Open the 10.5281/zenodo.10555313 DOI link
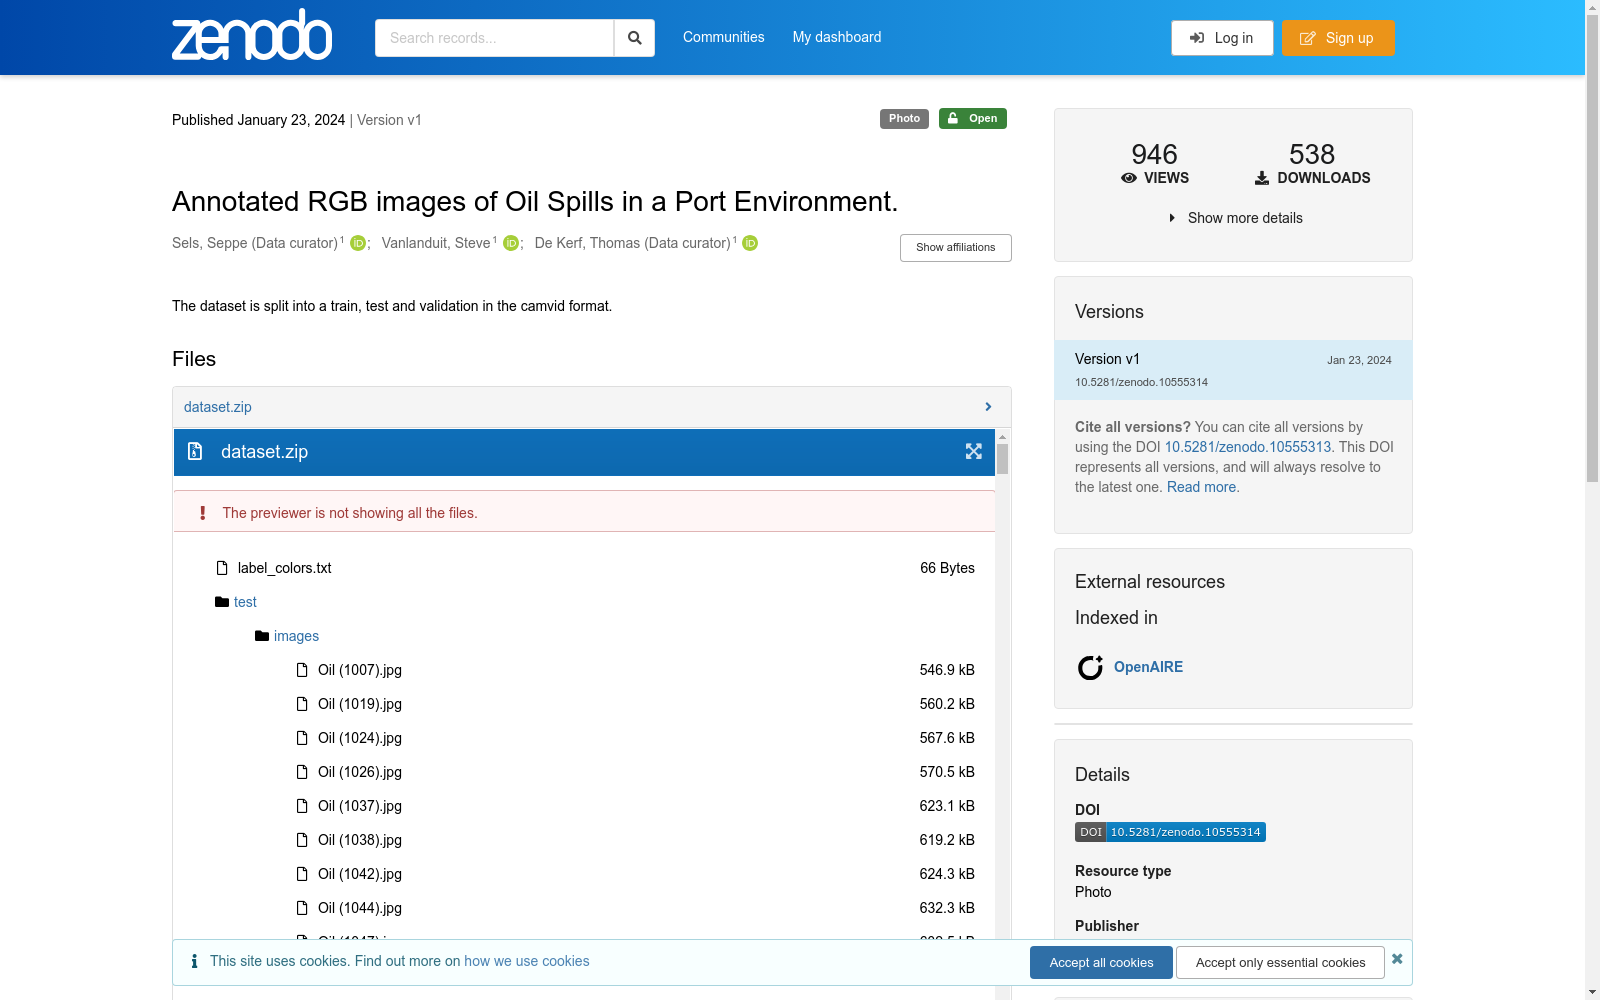Viewport: 1600px width, 1000px height. pyautogui.click(x=1248, y=447)
